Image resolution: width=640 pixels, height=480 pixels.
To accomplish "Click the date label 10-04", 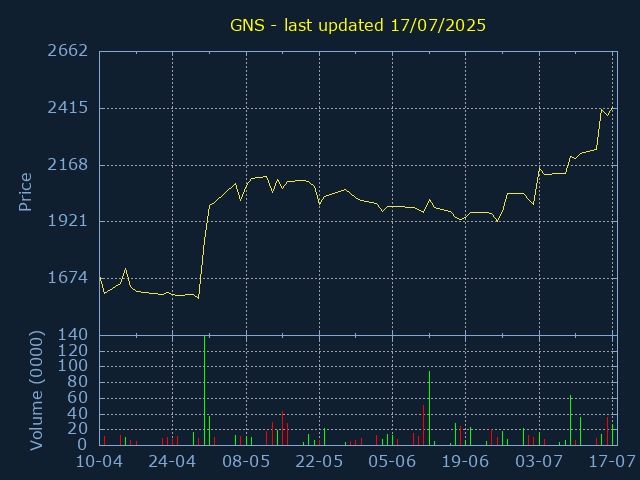I will point(100,462).
